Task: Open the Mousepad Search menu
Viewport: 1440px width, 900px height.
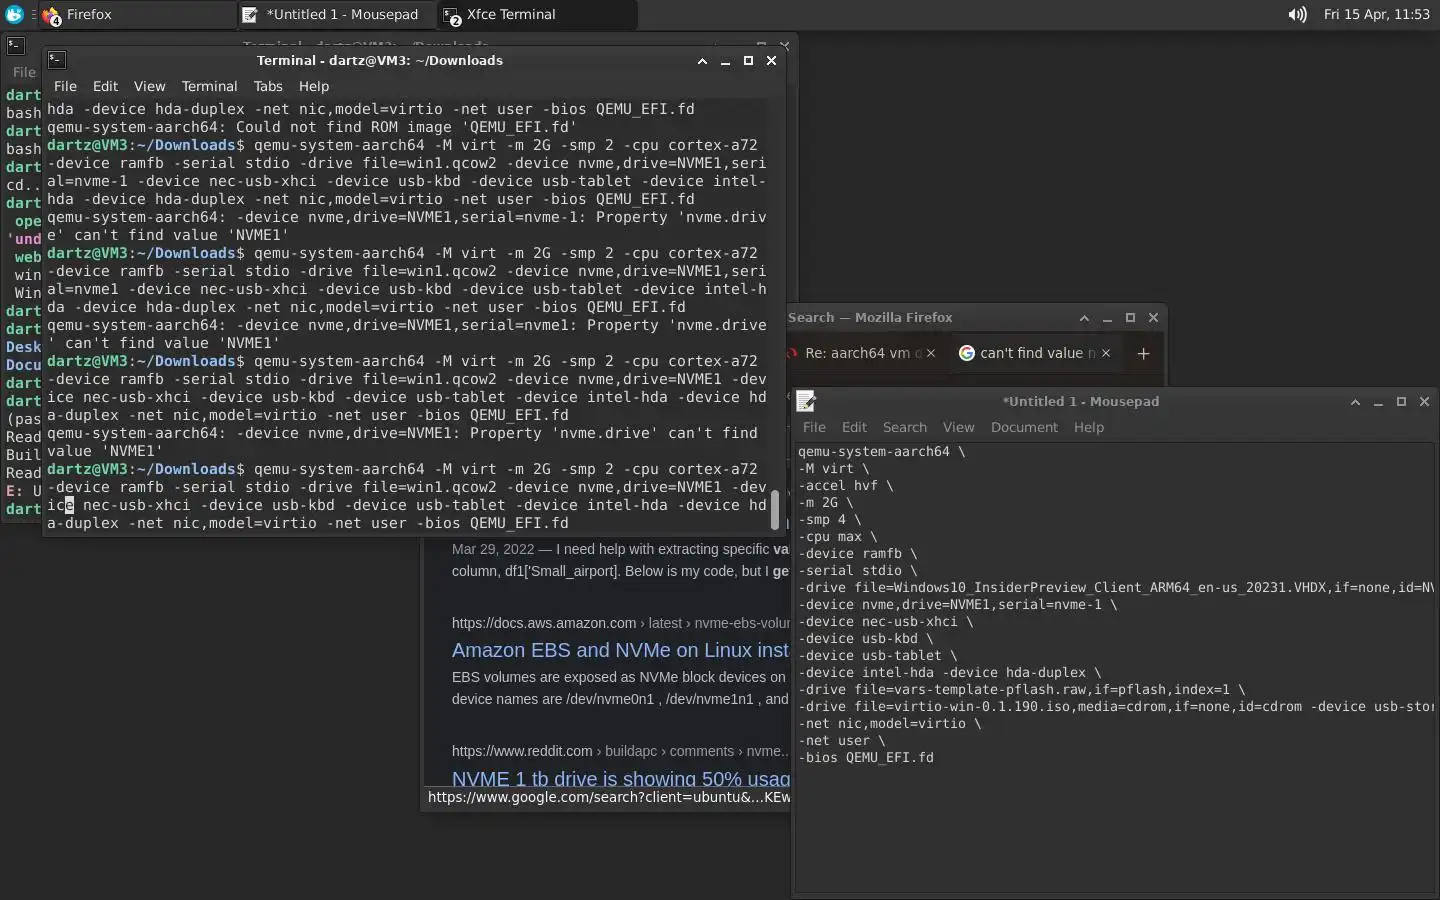Action: pyautogui.click(x=905, y=427)
